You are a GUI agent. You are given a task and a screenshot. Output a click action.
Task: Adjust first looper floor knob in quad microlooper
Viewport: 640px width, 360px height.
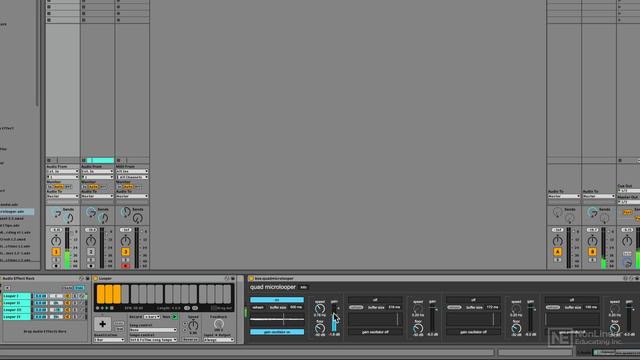point(320,328)
